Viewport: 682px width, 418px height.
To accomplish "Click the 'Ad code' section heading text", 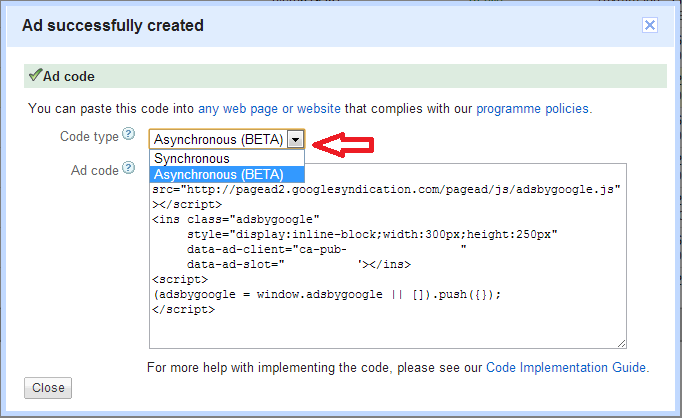I will pyautogui.click(x=69, y=77).
